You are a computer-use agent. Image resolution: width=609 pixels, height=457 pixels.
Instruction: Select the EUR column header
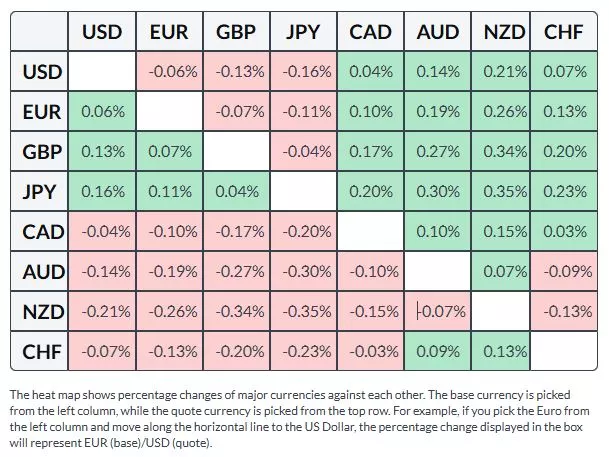pyautogui.click(x=169, y=32)
